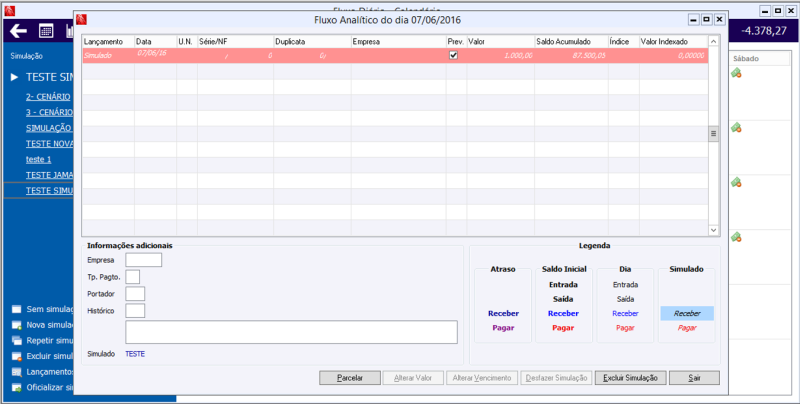Click the Data column header
The image size is (800, 404).
pos(156,41)
